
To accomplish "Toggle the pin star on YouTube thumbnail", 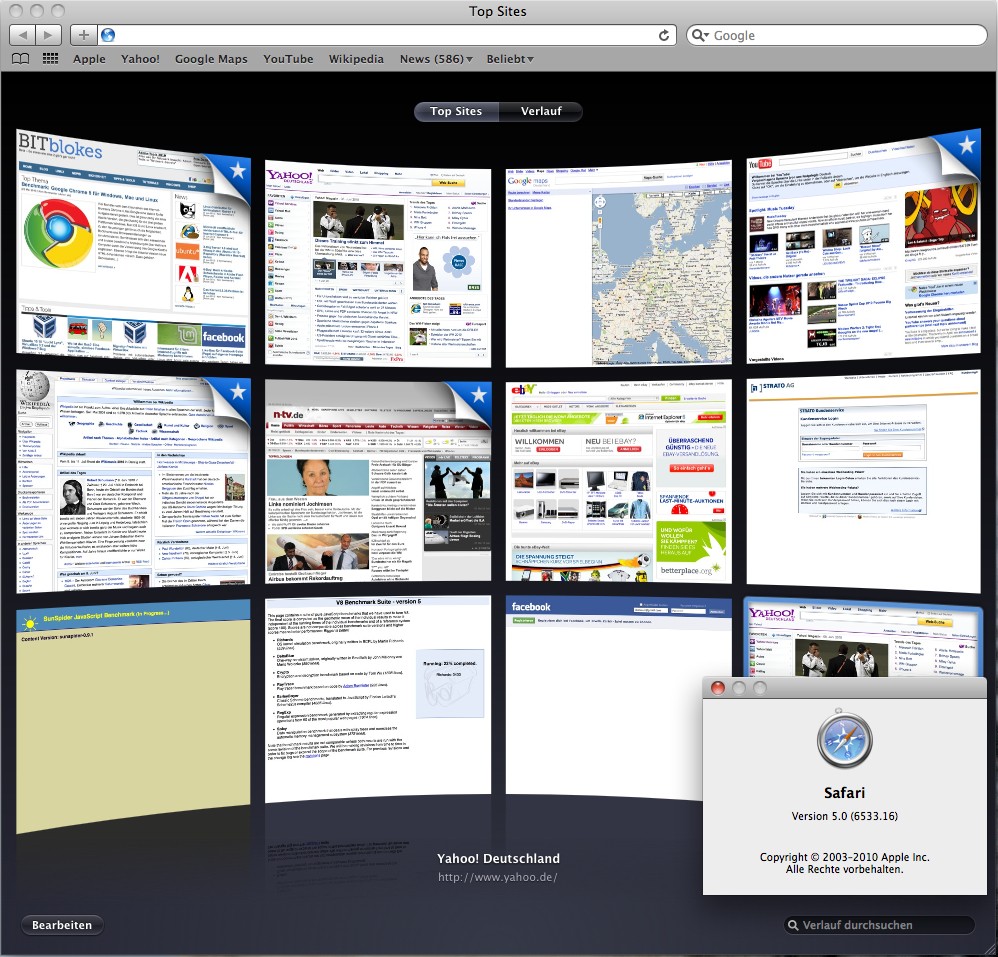I will coord(967,144).
